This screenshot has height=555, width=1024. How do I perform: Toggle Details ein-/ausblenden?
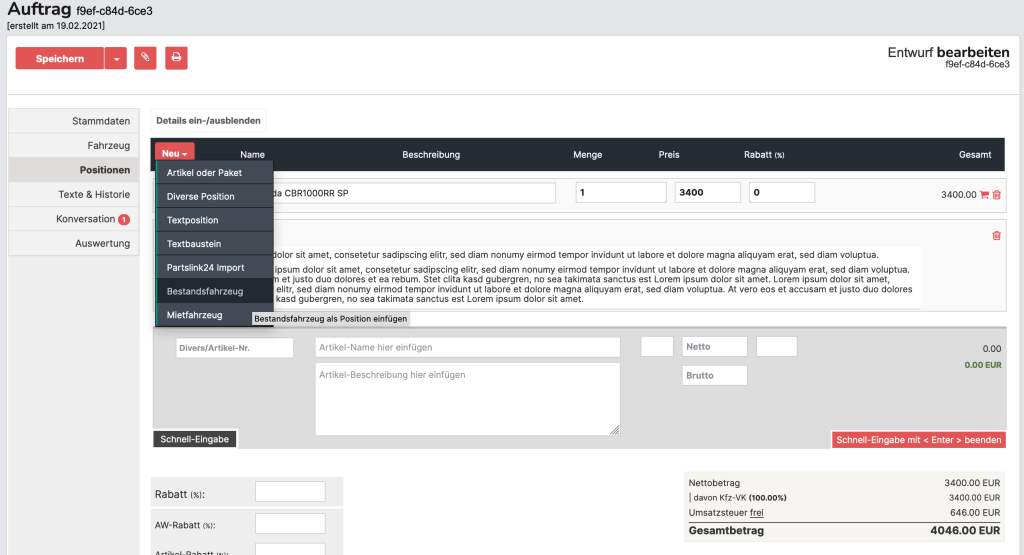coord(208,121)
